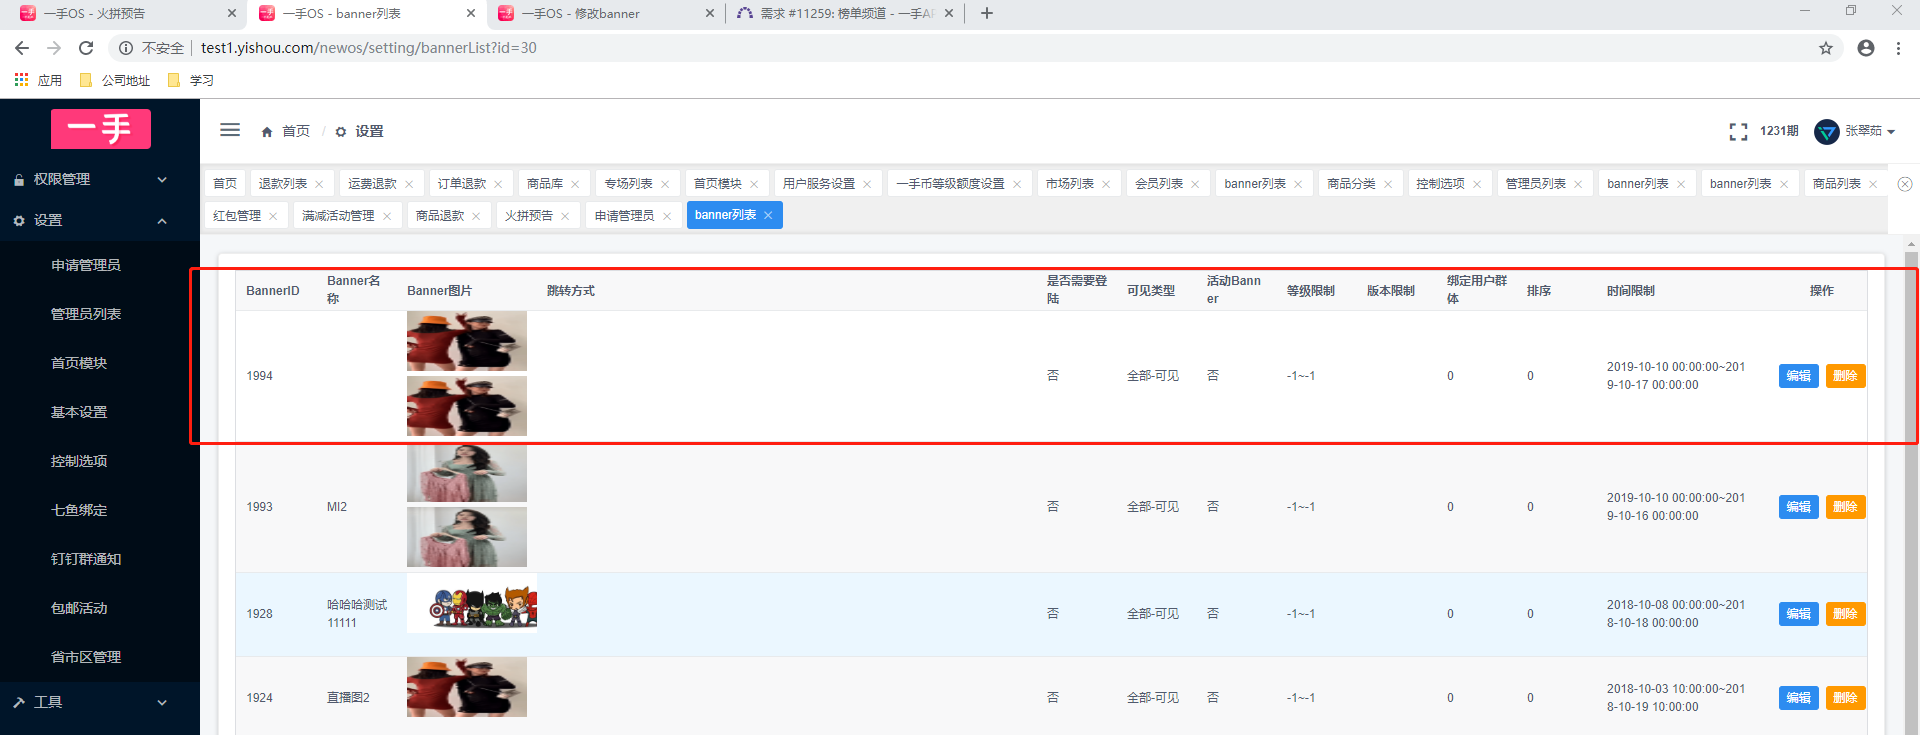Click the browser address bar URL
Screen dimensions: 1920x735
pos(369,48)
